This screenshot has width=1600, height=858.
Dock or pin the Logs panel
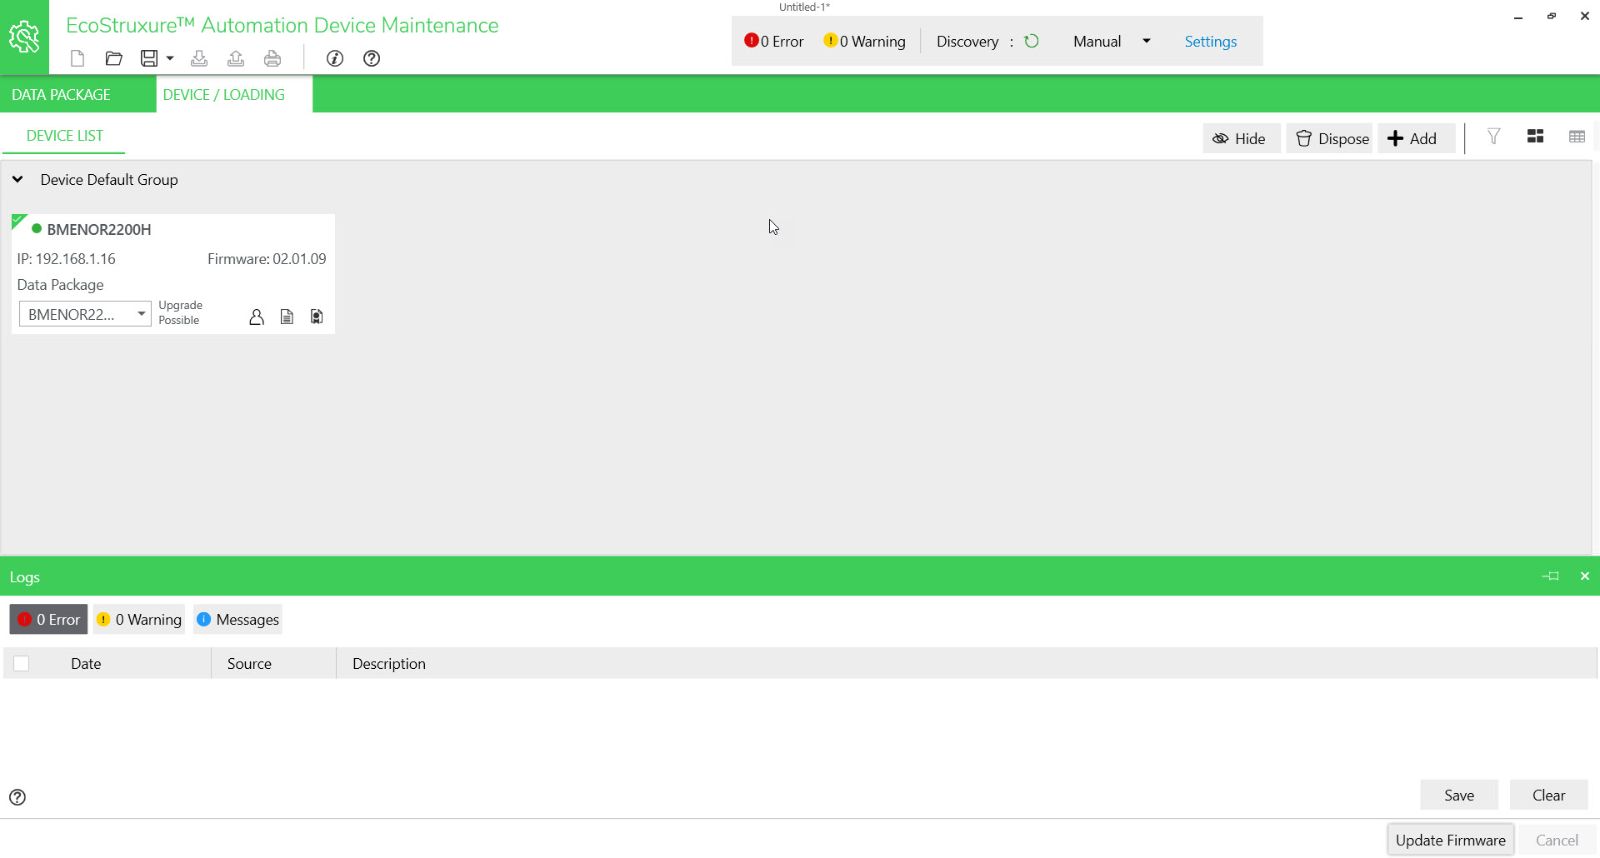(1551, 576)
